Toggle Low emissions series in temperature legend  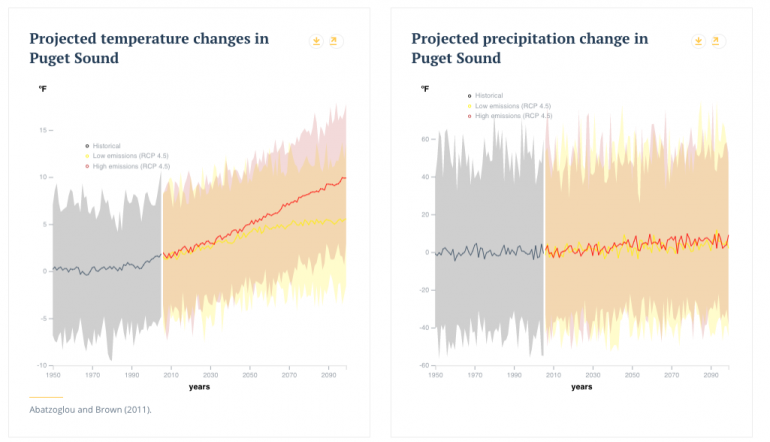click(125, 156)
